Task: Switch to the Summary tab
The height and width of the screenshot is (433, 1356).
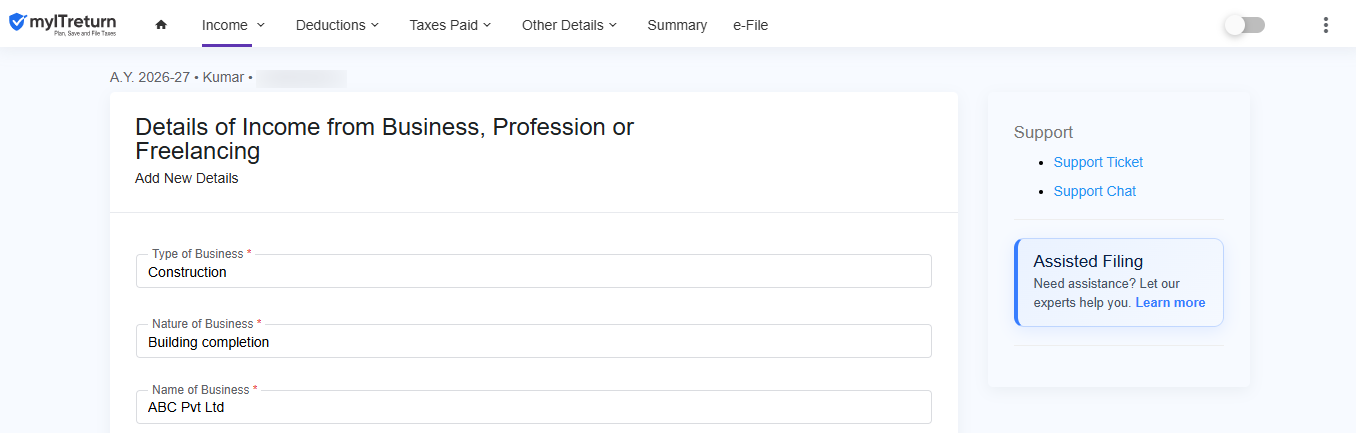Action: [x=677, y=25]
